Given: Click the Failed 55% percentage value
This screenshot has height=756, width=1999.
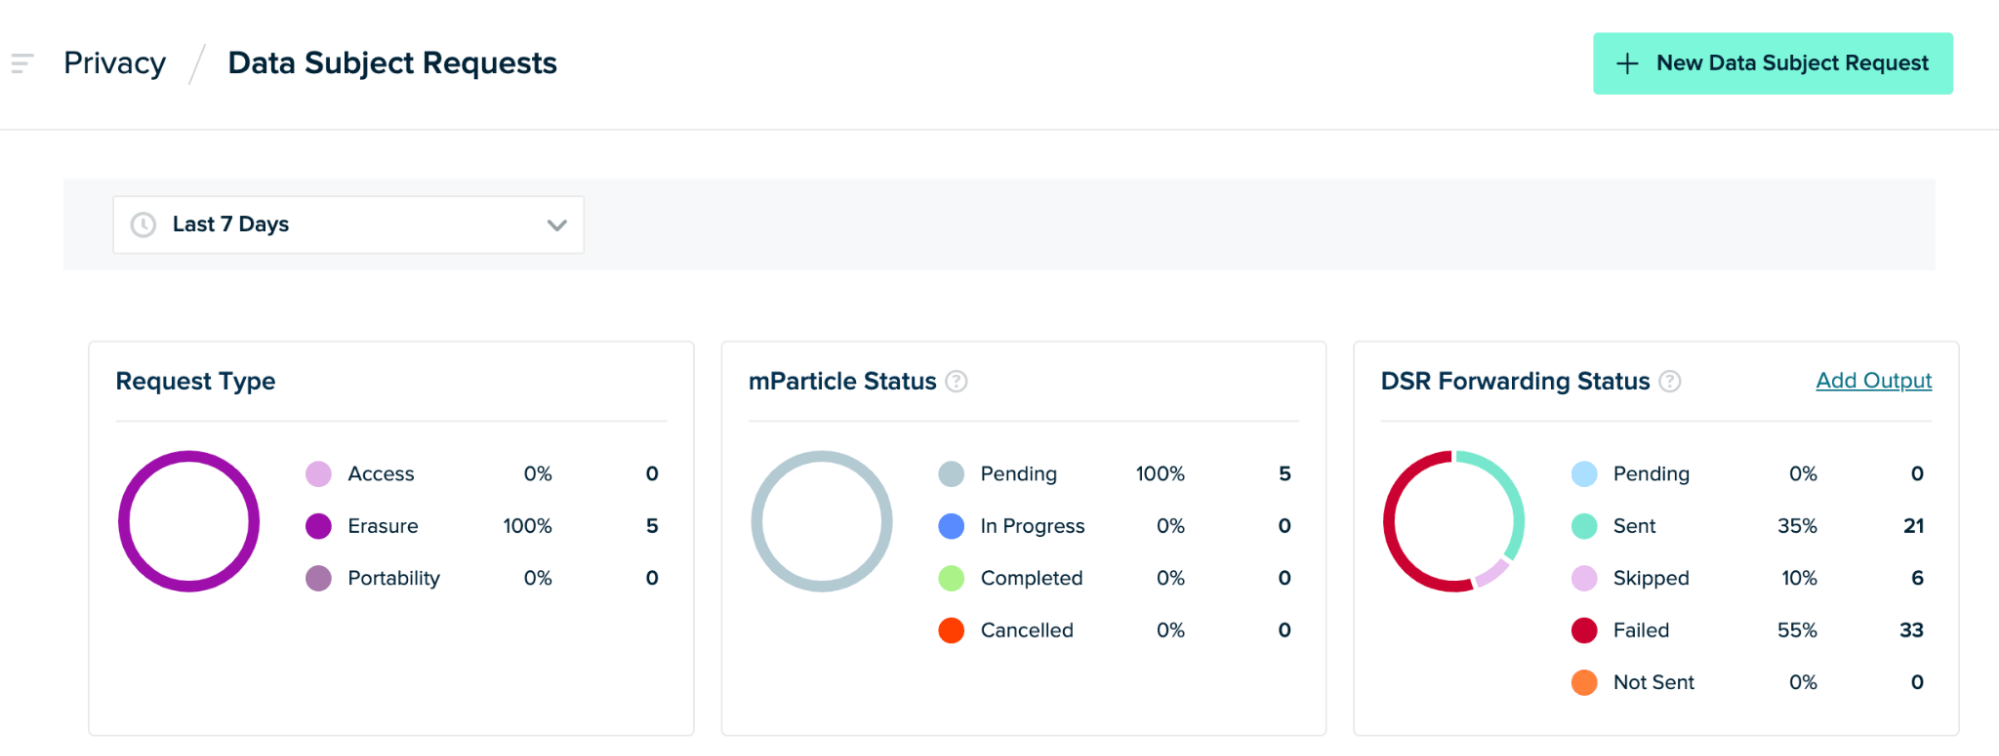Looking at the screenshot, I should pyautogui.click(x=1797, y=630).
